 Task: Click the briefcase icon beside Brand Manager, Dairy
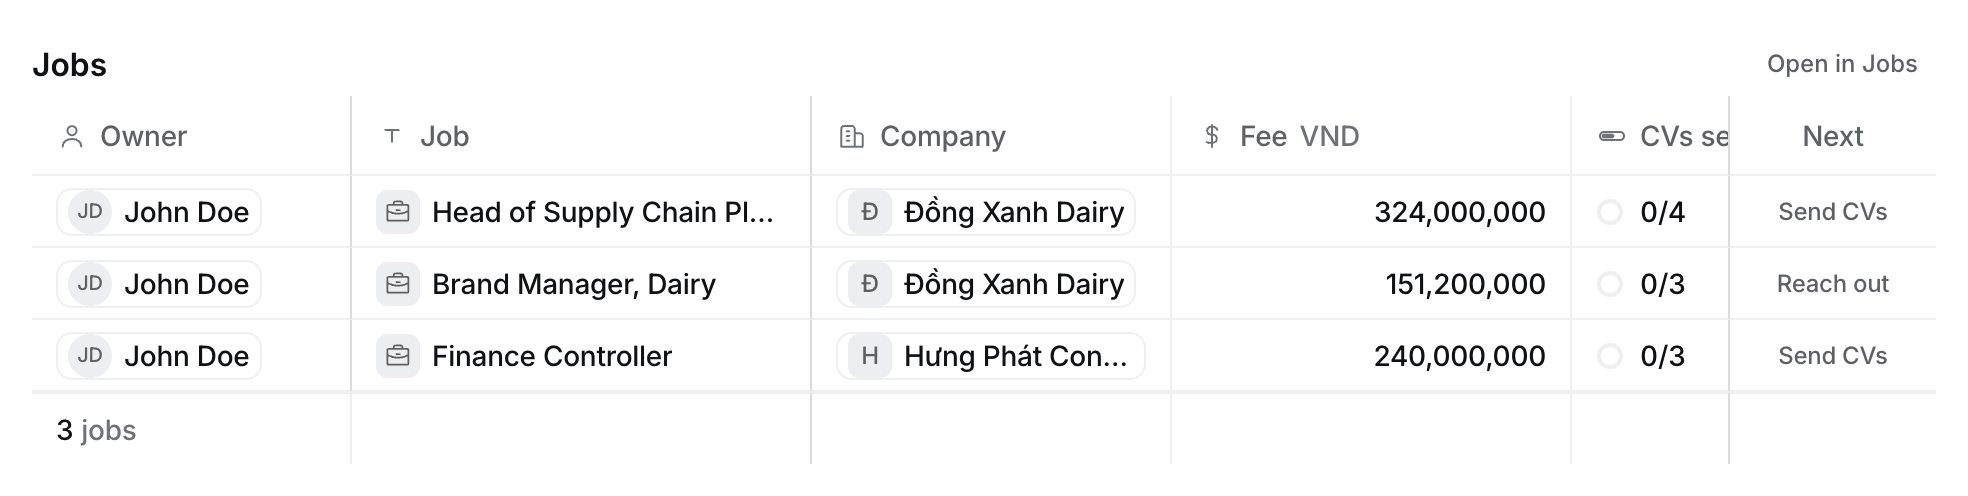tap(398, 284)
